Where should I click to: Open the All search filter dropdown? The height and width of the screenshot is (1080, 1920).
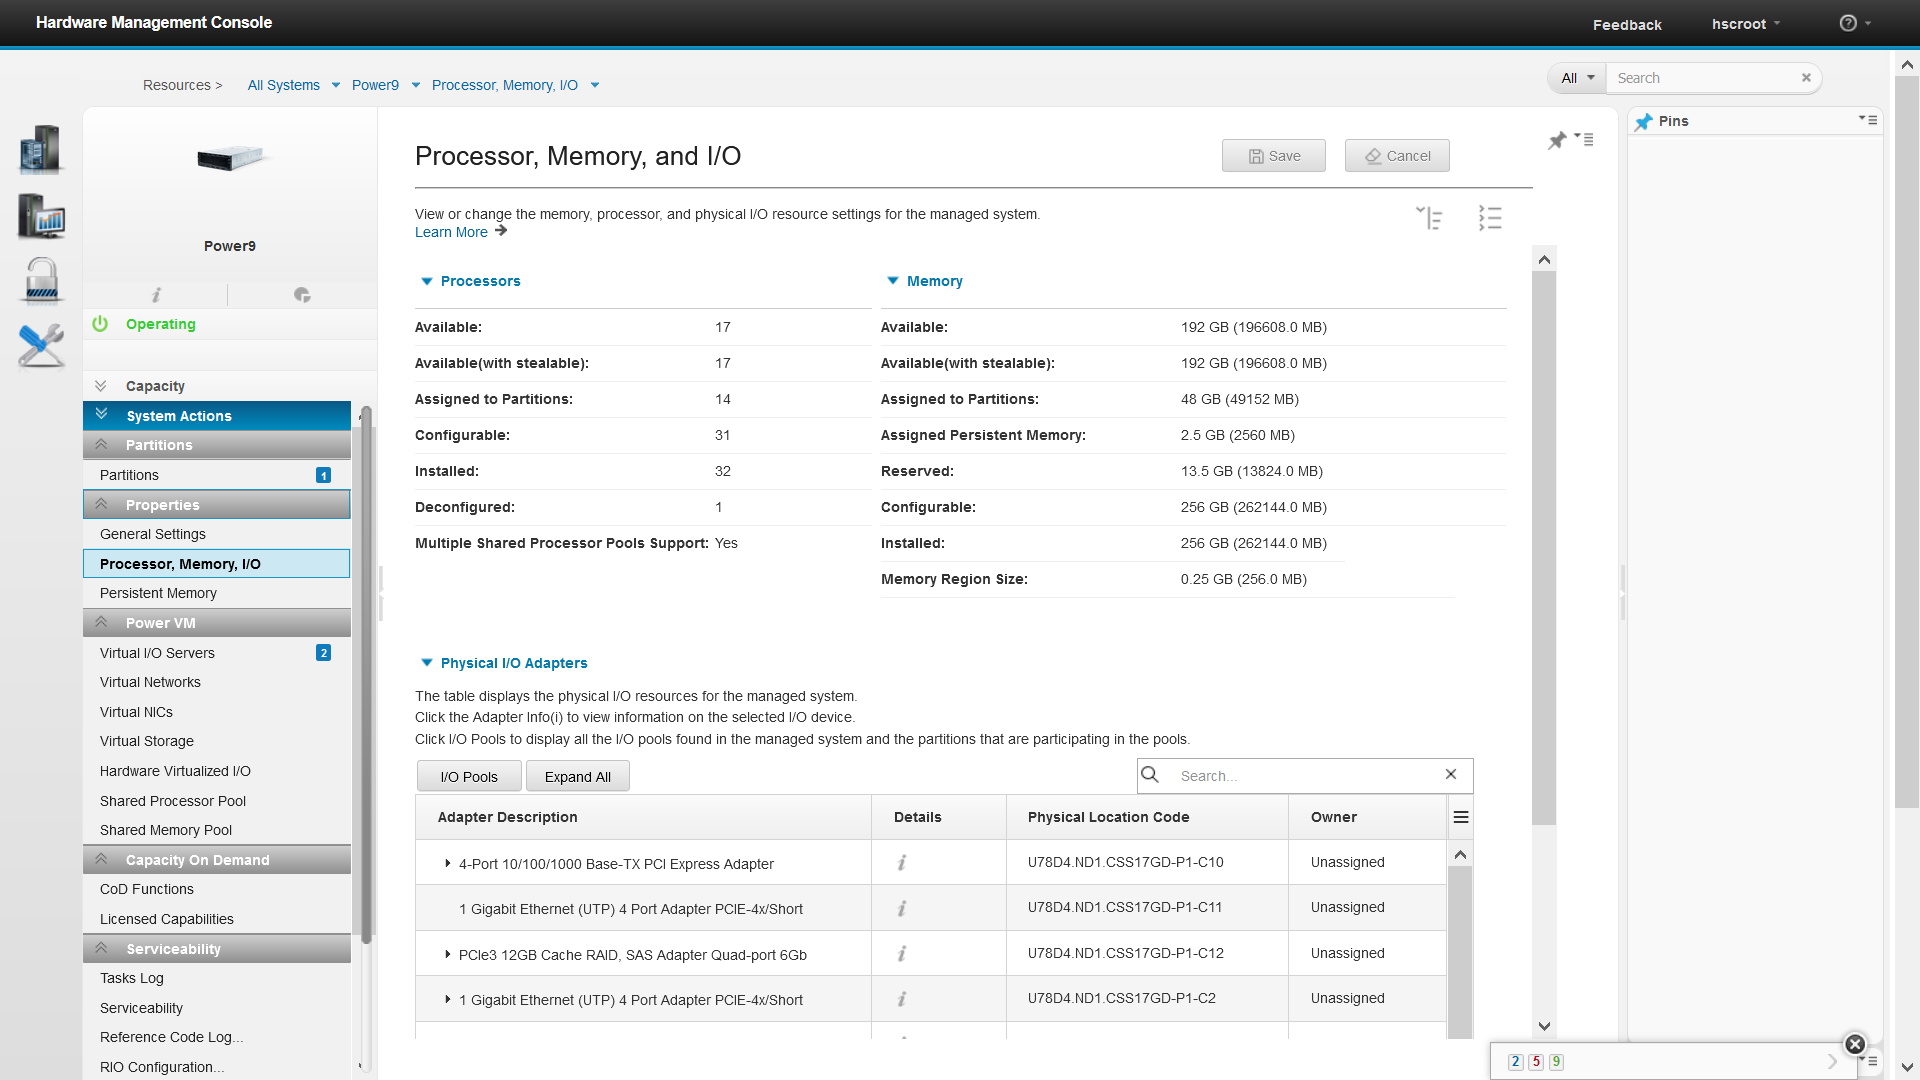[x=1578, y=78]
